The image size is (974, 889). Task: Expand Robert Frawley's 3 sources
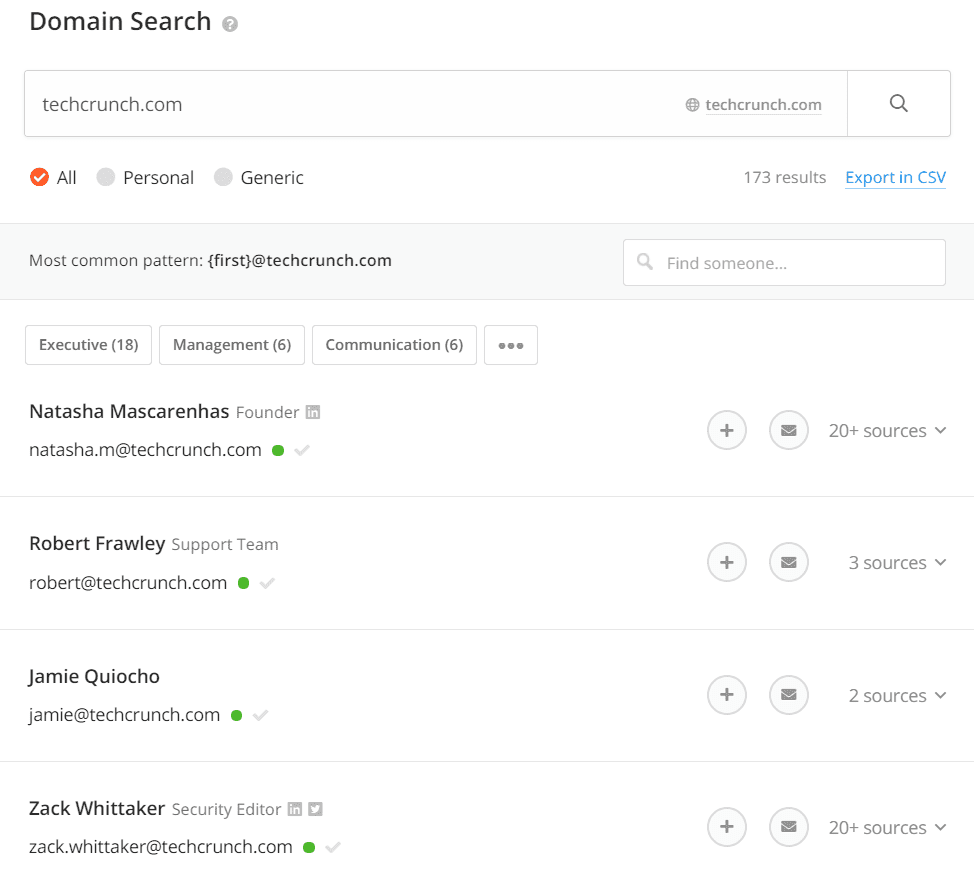coord(897,563)
